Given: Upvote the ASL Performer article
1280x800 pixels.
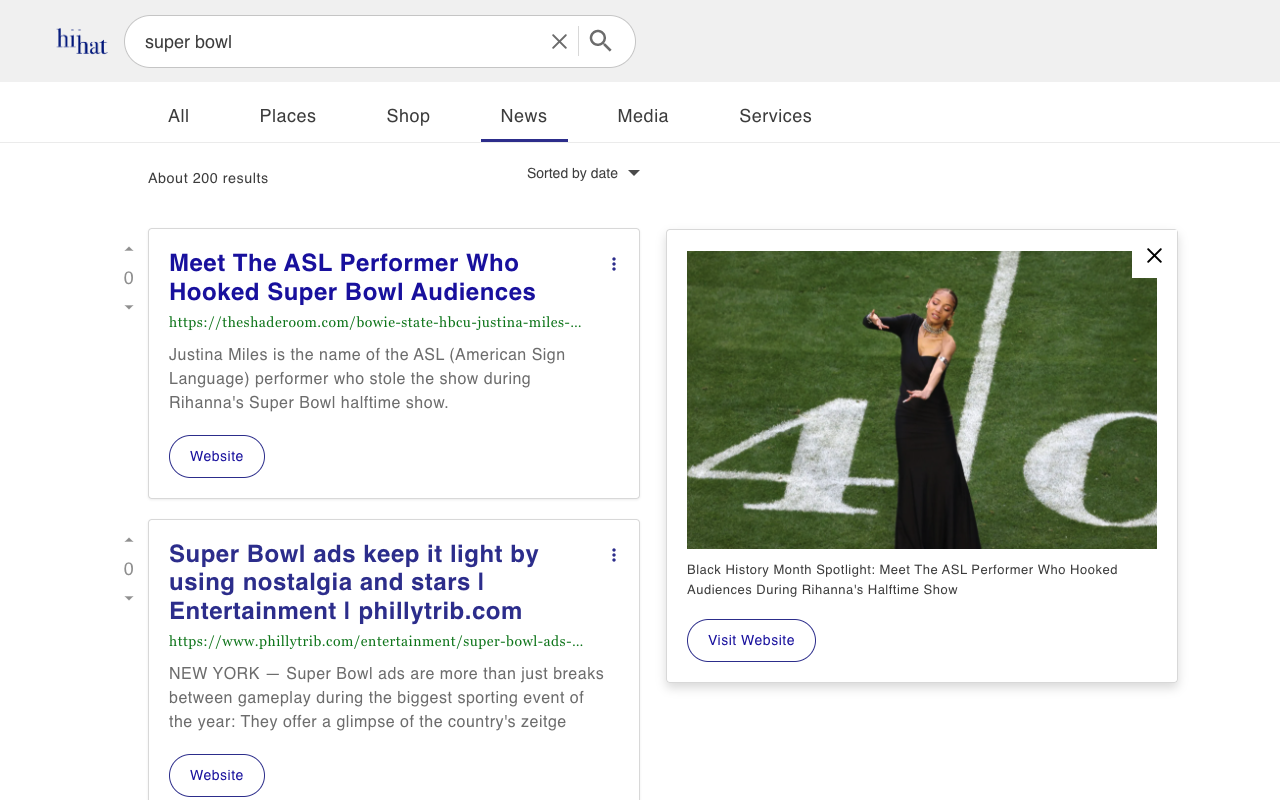Looking at the screenshot, I should click(129, 249).
